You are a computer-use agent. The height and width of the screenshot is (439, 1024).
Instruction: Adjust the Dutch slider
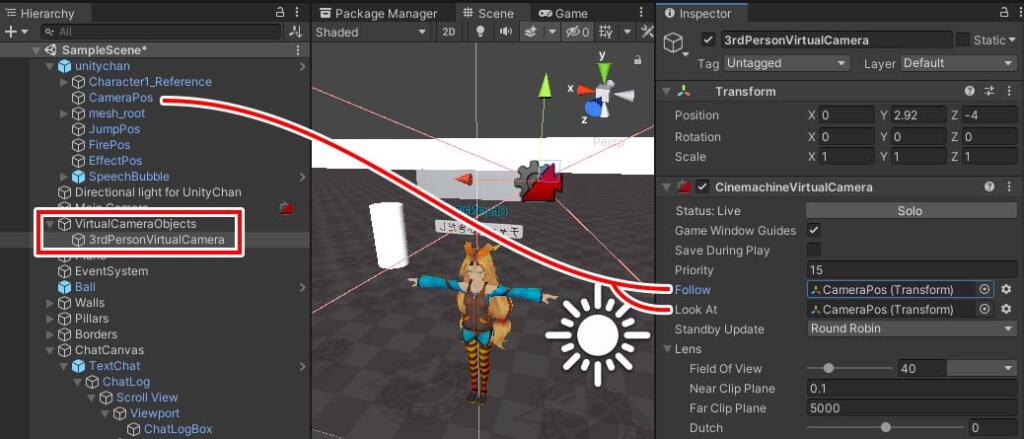tap(886, 428)
